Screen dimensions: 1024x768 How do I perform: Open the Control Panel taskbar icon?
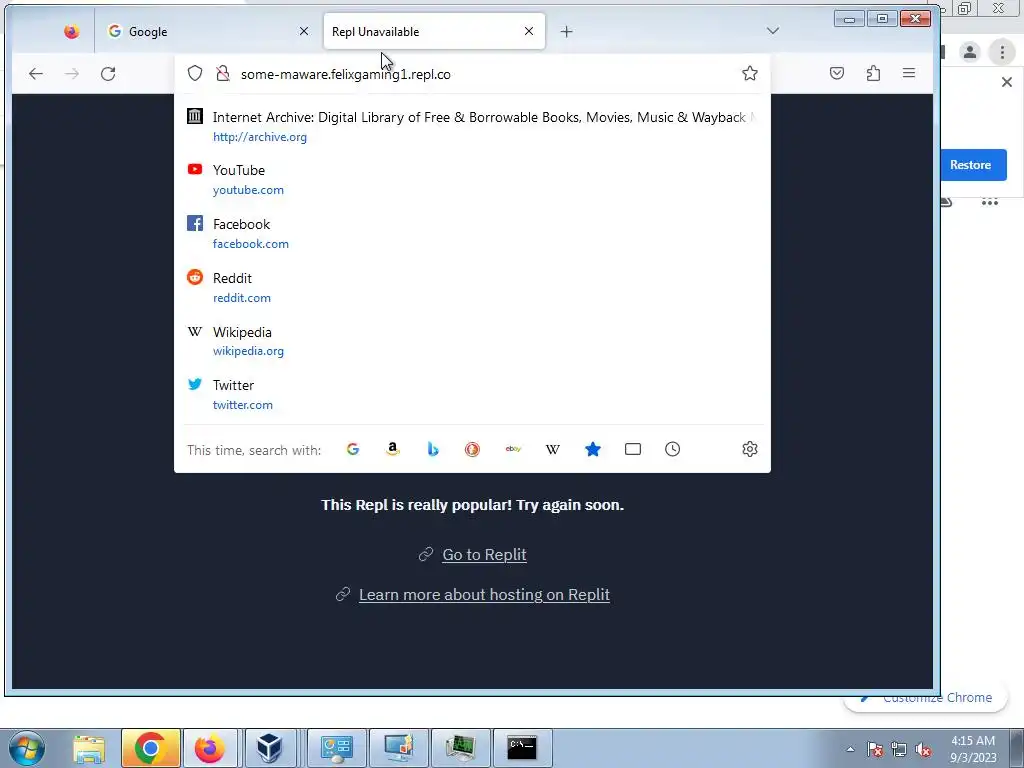pos(337,748)
